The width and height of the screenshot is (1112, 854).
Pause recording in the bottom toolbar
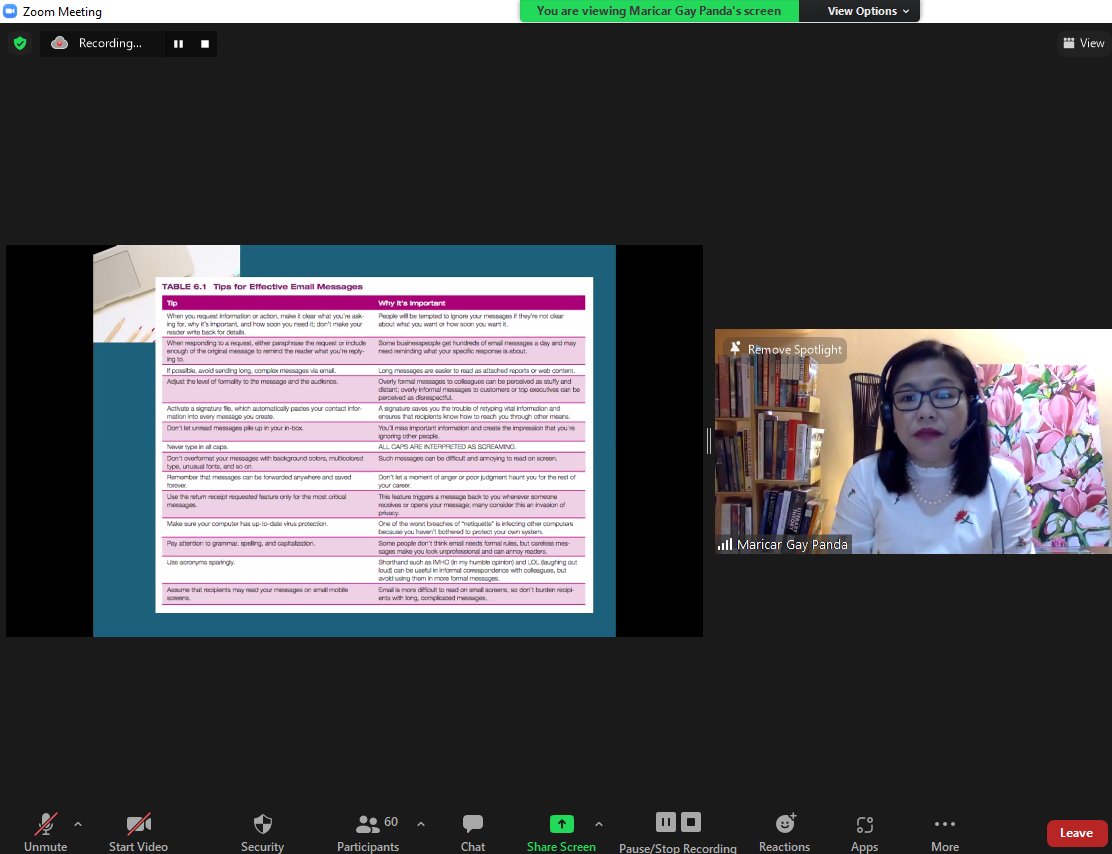click(665, 822)
